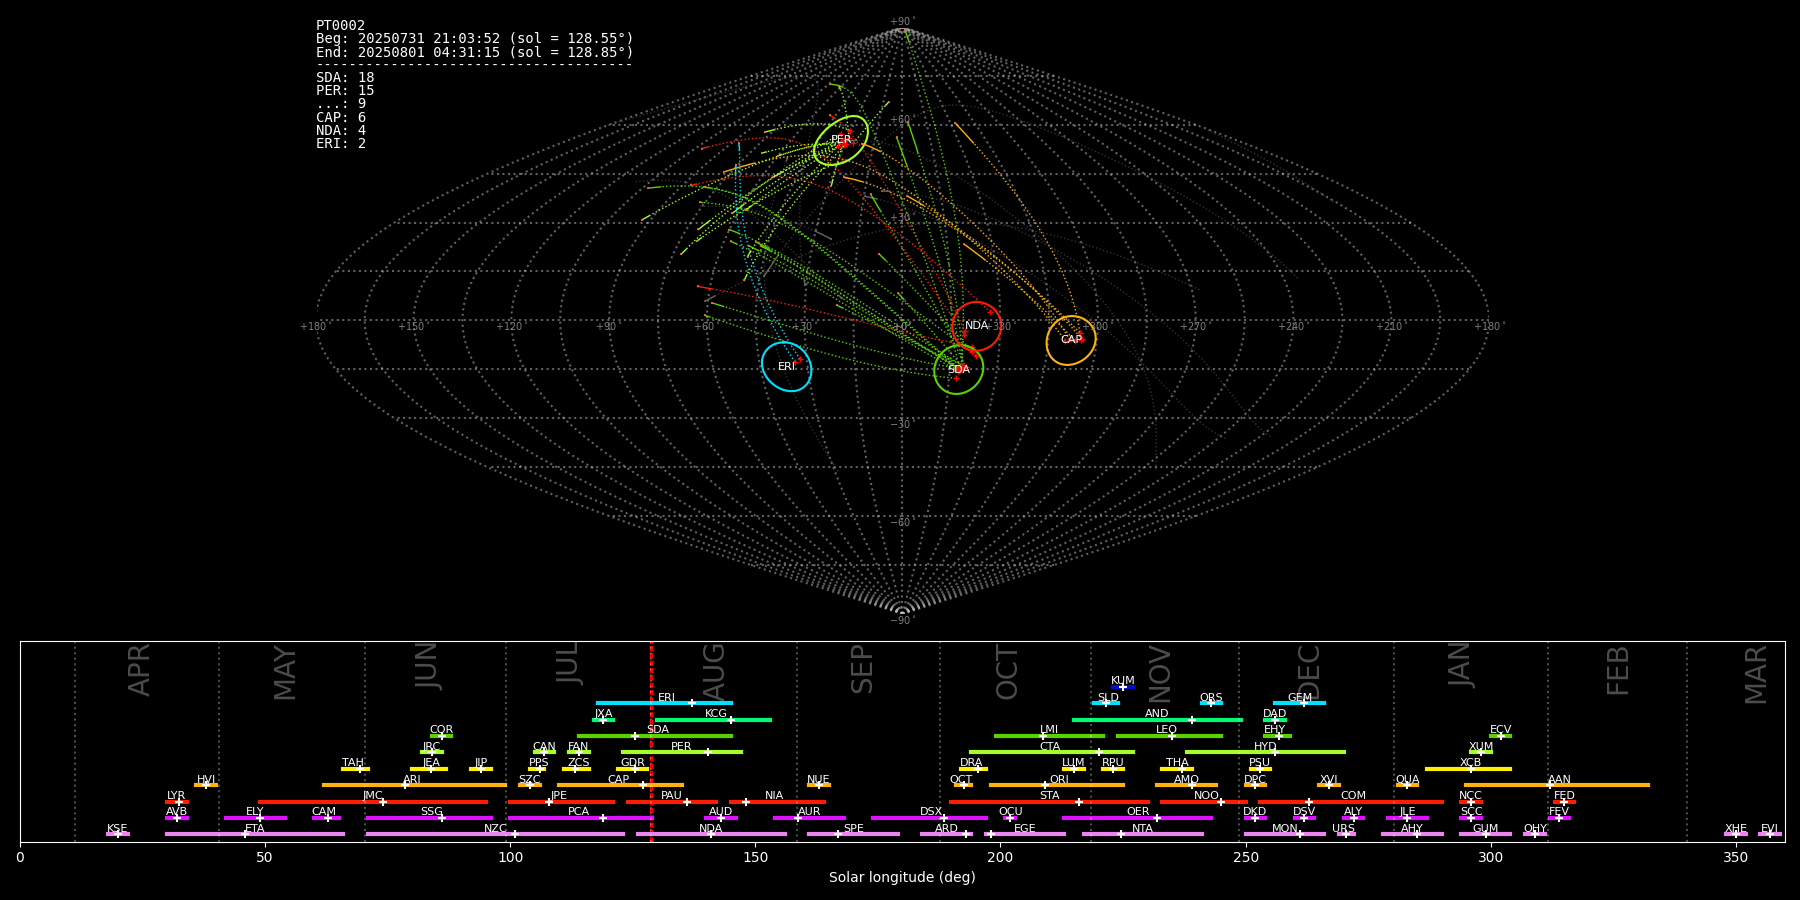
Task: Click the cyan ERI radiant circle on sky map
Action: point(787,367)
